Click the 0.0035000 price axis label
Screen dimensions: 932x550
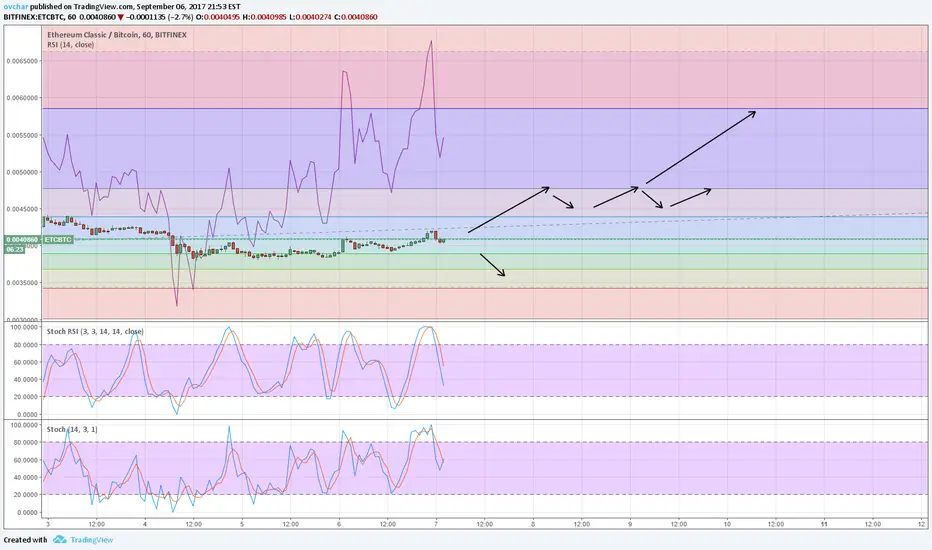(22, 283)
